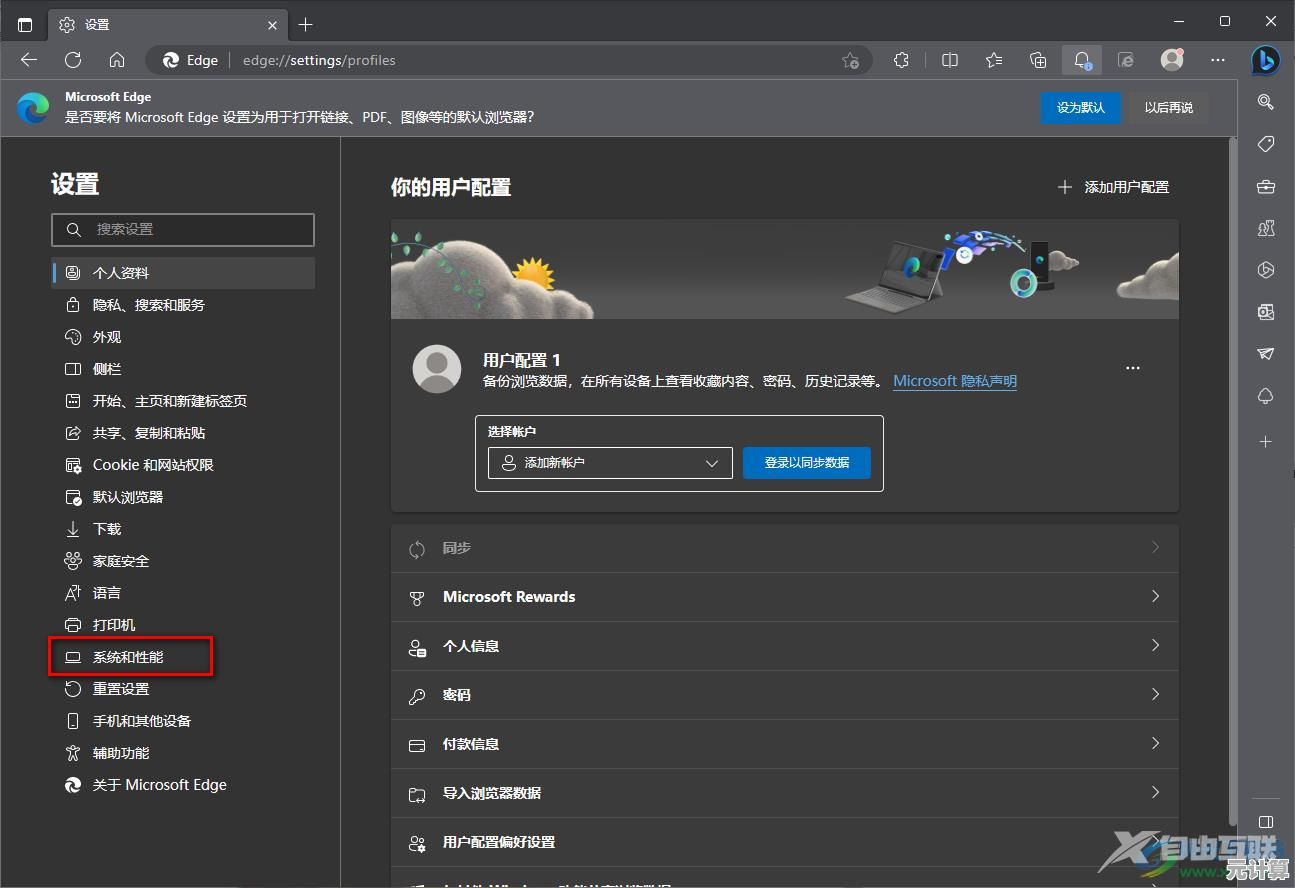Click the Bing chat icon in sidebar
Screen dimensions: 1295x888
1265,61
